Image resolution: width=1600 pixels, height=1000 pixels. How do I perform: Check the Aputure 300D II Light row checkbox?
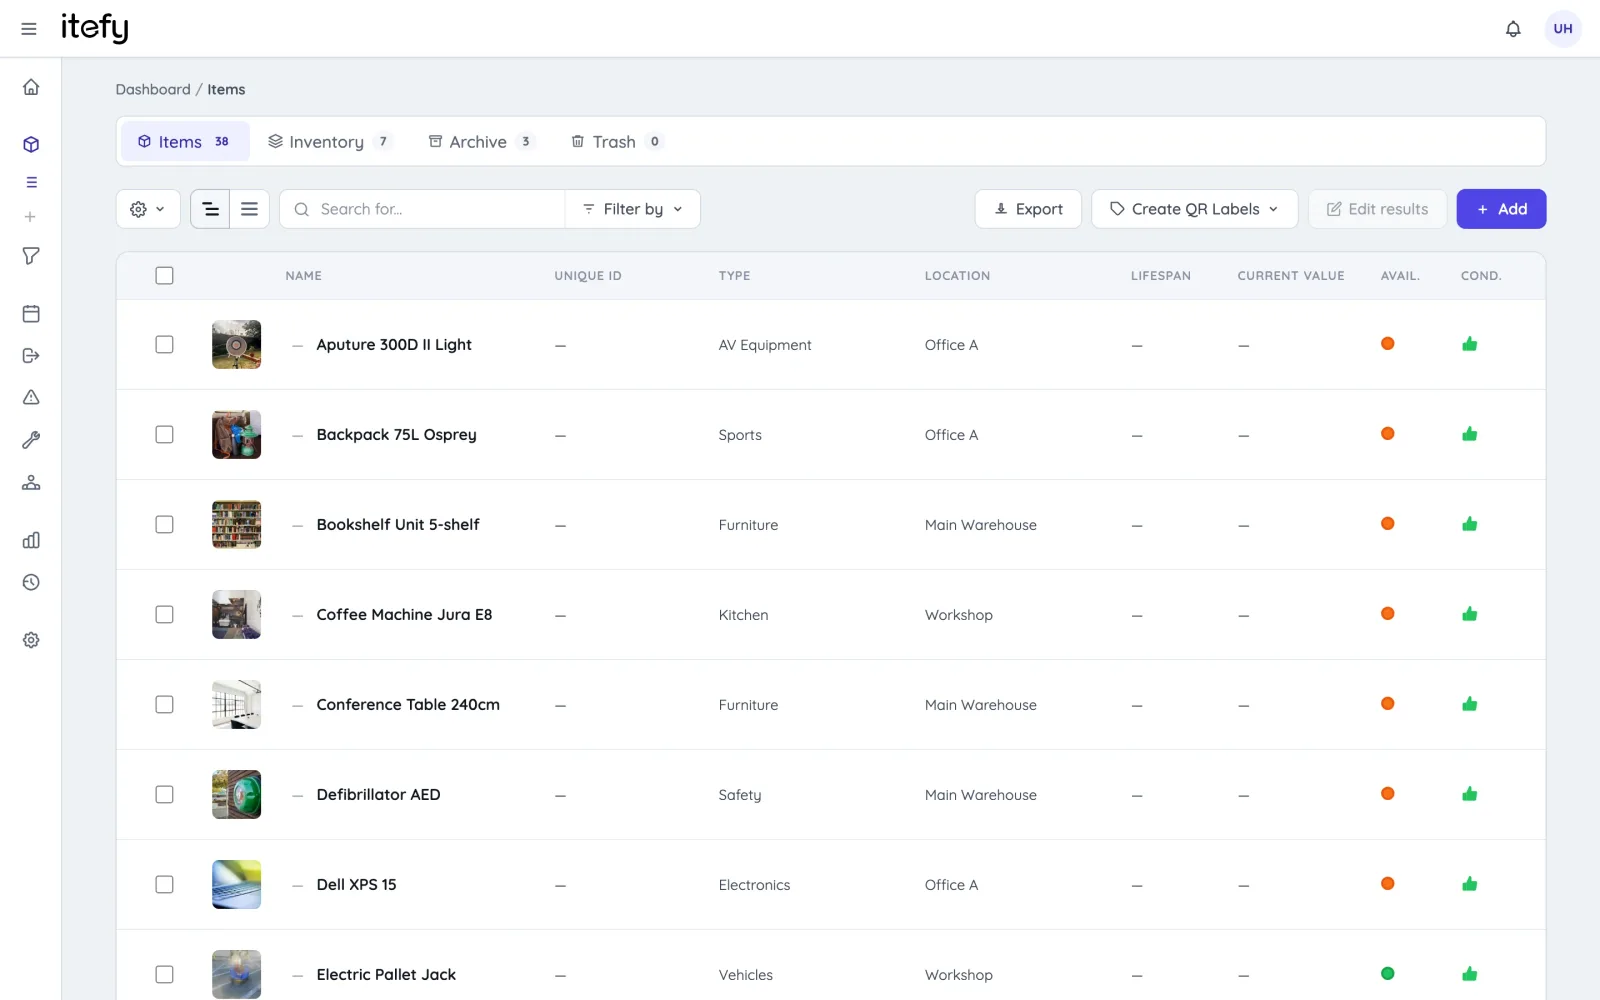(x=165, y=344)
